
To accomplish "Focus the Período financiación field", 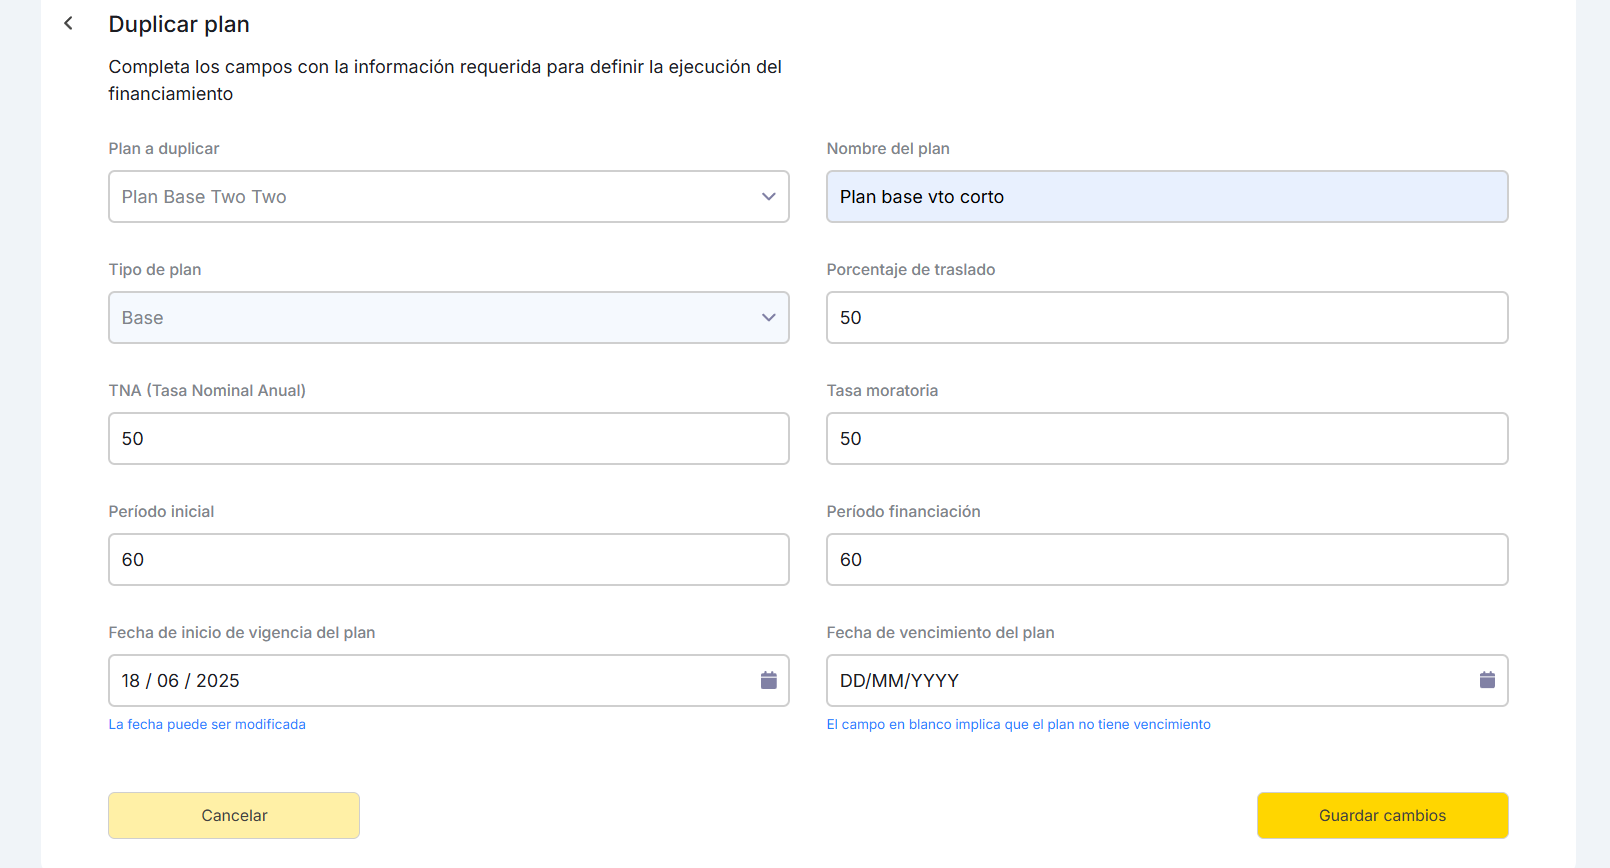I will click(1166, 560).
